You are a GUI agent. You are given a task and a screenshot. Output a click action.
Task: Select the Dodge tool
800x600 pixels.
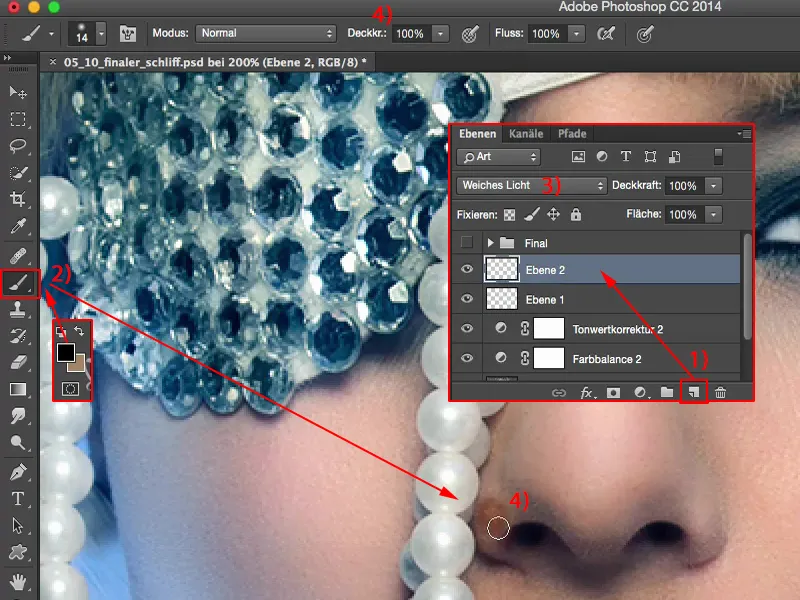click(x=18, y=442)
